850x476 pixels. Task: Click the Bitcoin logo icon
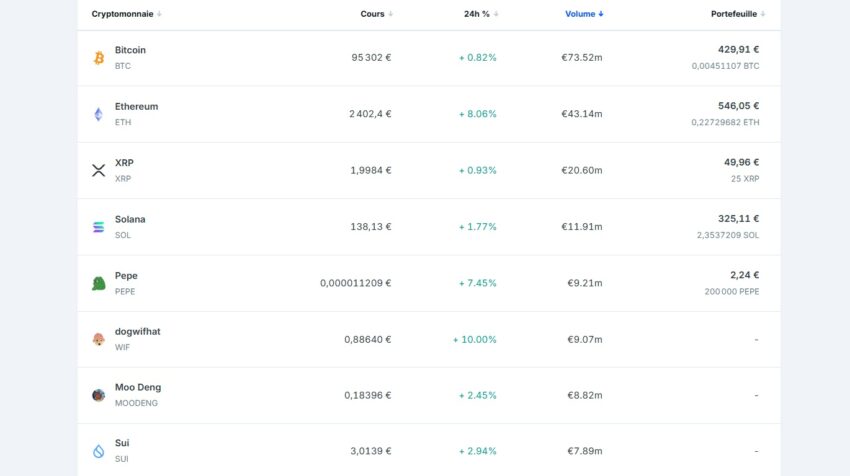[x=99, y=57]
